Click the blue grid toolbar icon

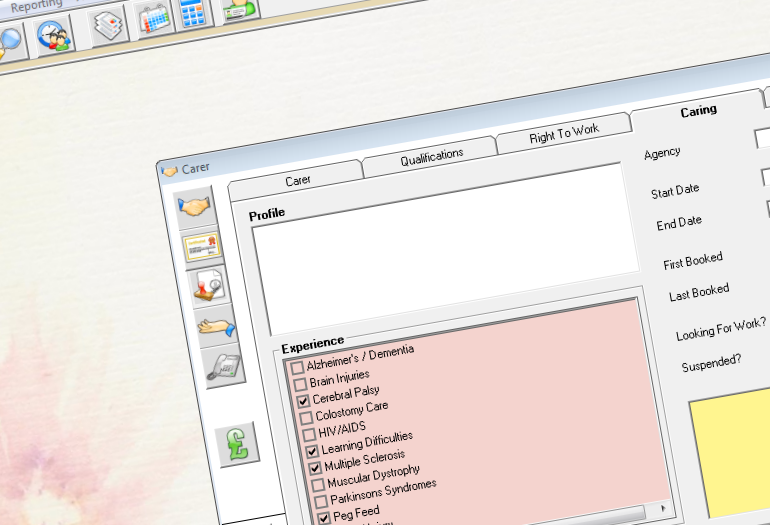[x=193, y=12]
